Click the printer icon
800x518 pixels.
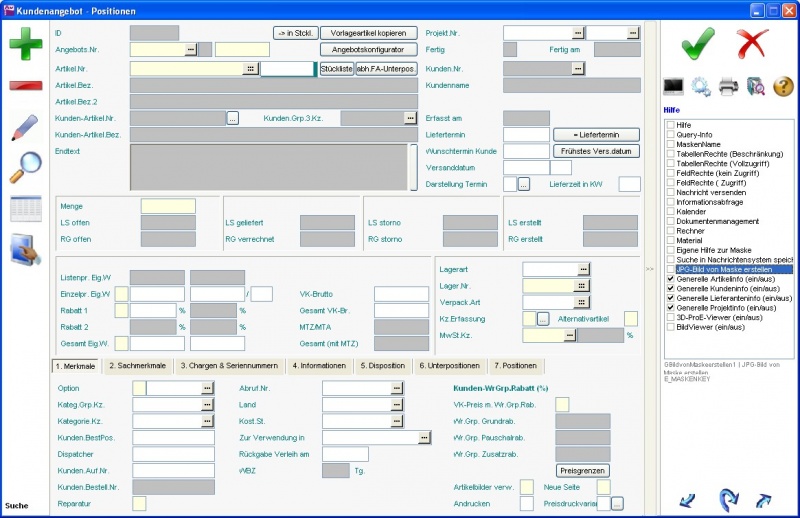point(728,86)
